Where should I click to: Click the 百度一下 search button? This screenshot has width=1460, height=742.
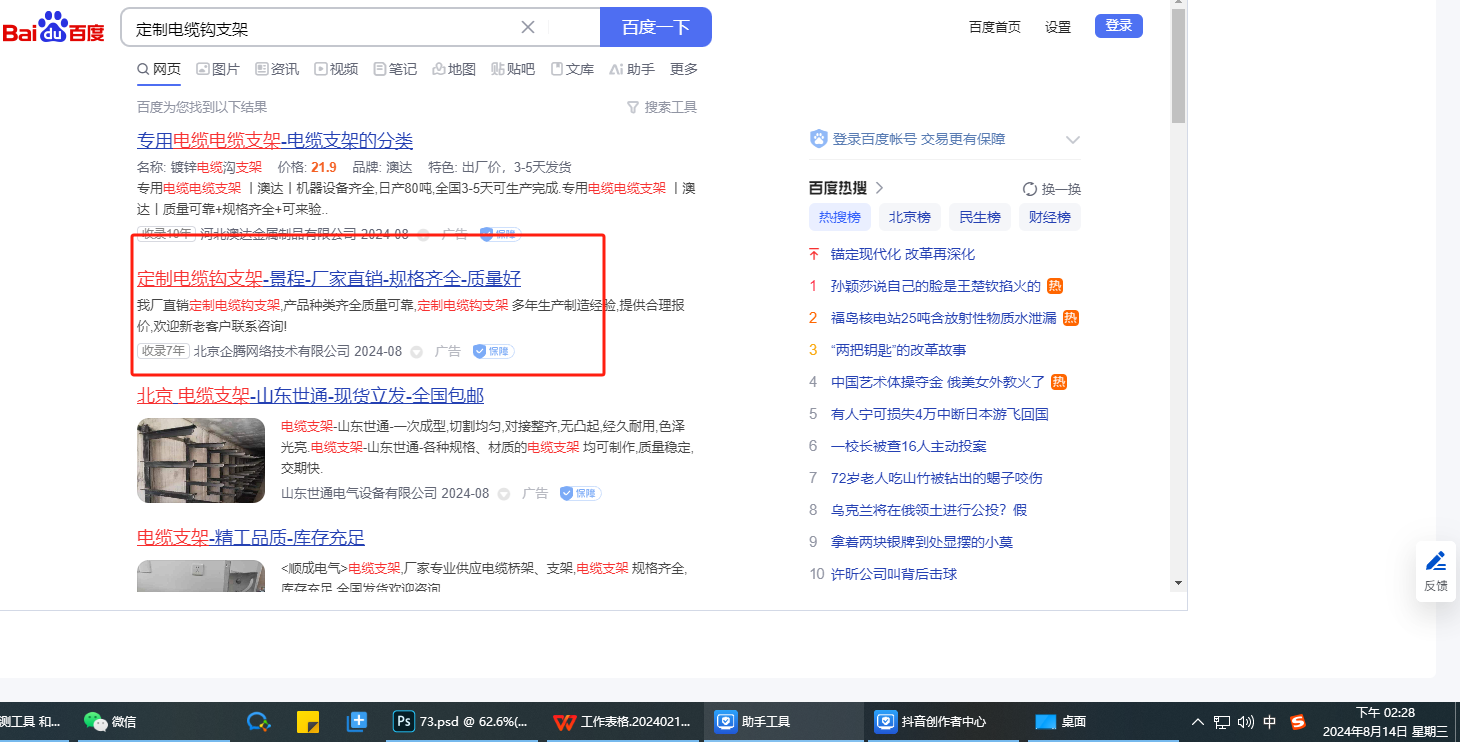(x=655, y=27)
